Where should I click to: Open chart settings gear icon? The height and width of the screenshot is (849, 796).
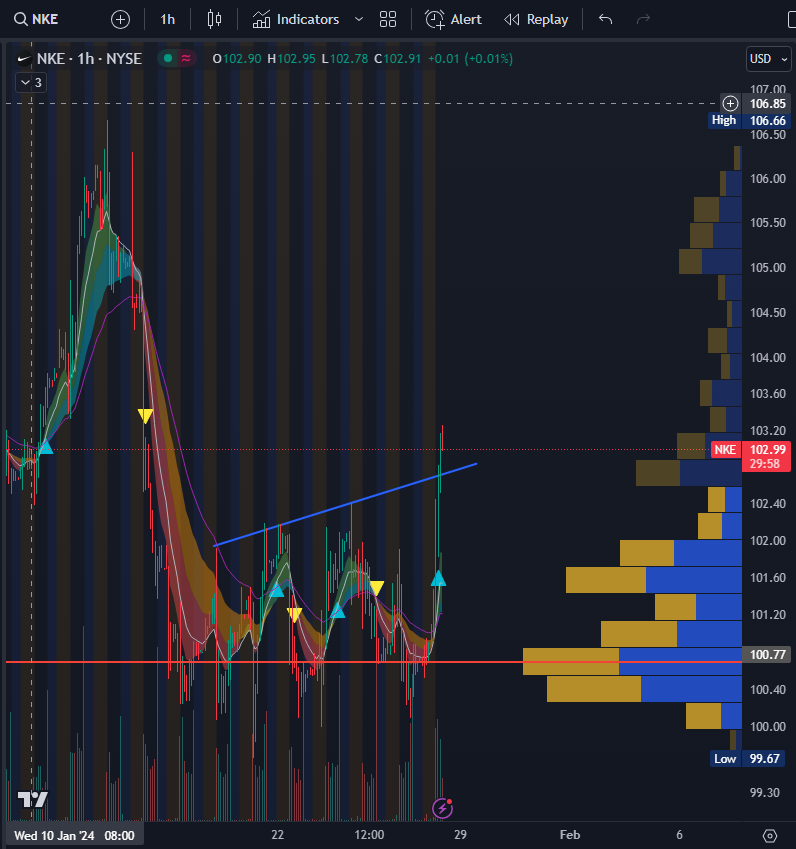tap(769, 836)
